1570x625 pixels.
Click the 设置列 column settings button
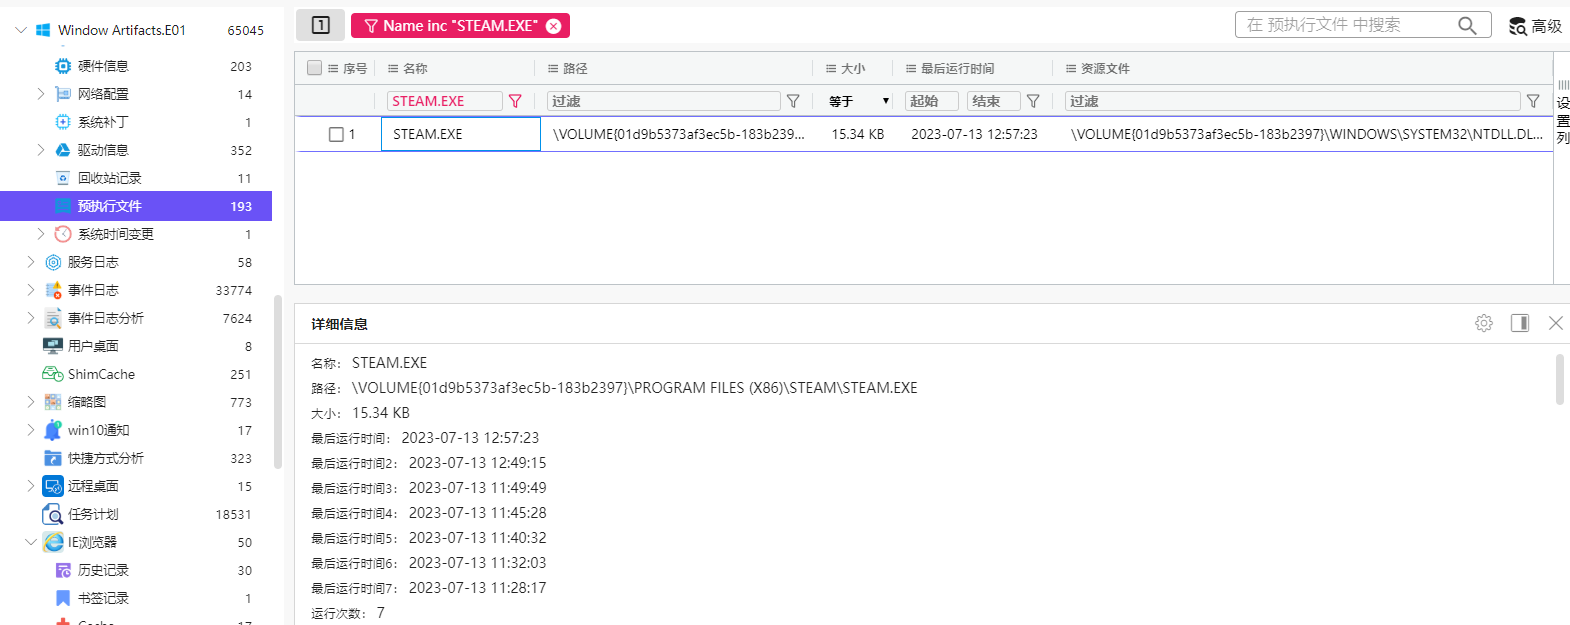1563,113
